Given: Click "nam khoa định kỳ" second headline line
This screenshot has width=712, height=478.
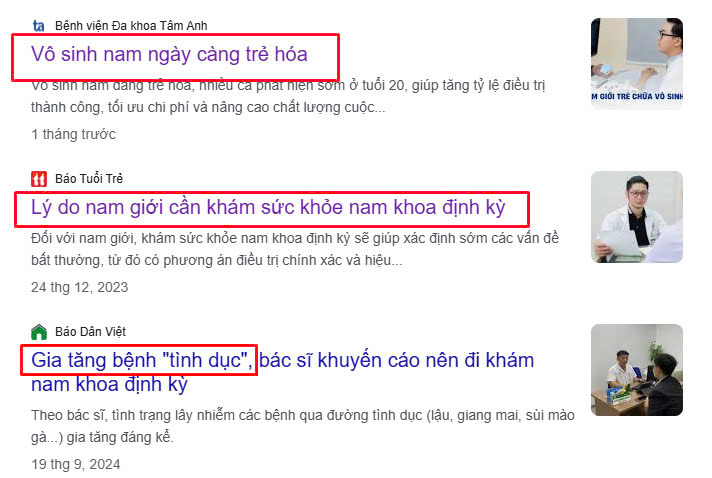Looking at the screenshot, I should tap(109, 384).
